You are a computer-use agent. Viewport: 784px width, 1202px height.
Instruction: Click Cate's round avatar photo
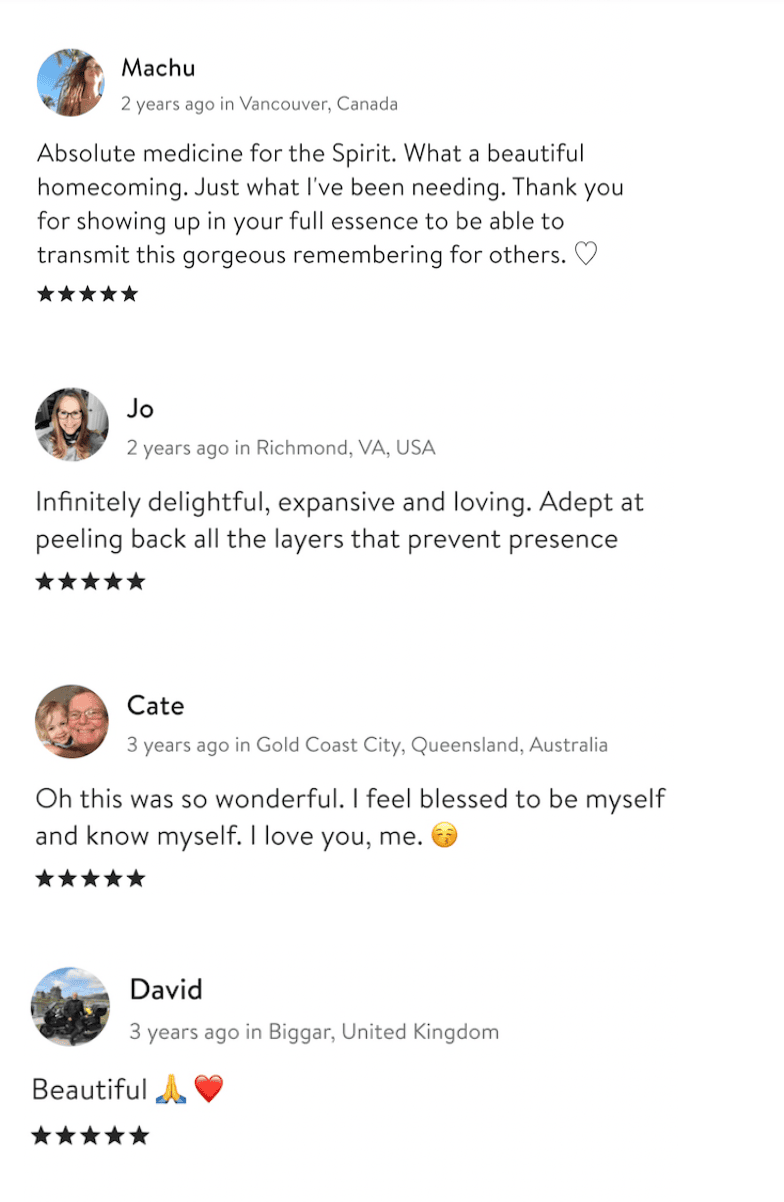(x=72, y=722)
